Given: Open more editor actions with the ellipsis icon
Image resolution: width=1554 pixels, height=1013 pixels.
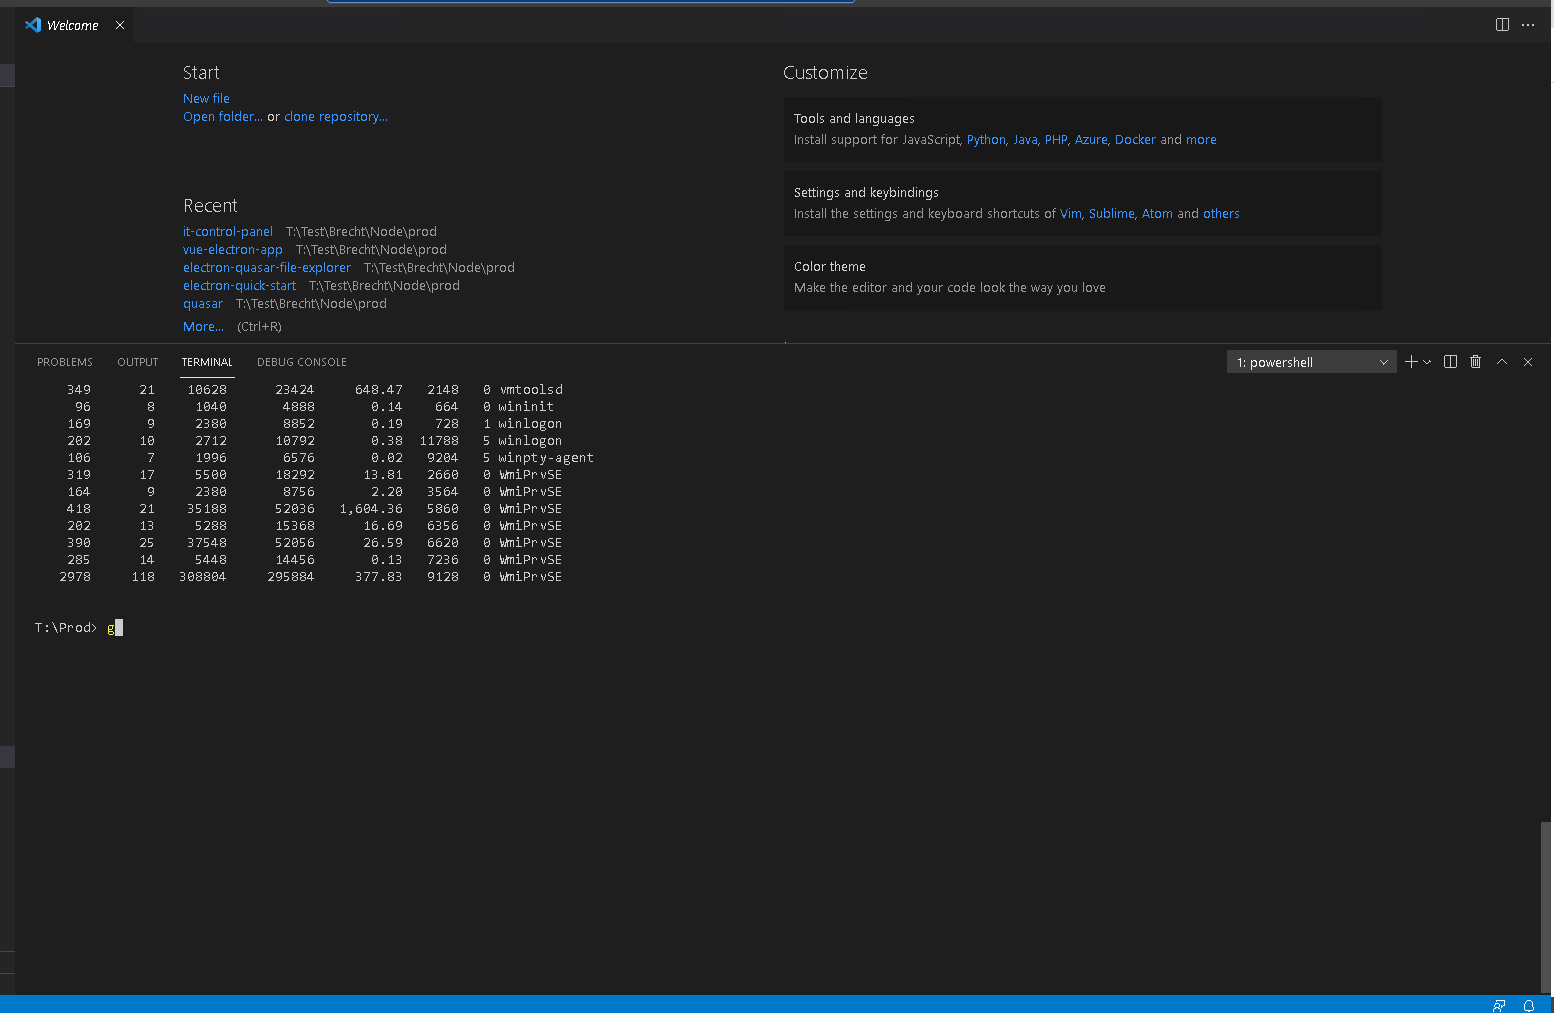Looking at the screenshot, I should pos(1528,24).
